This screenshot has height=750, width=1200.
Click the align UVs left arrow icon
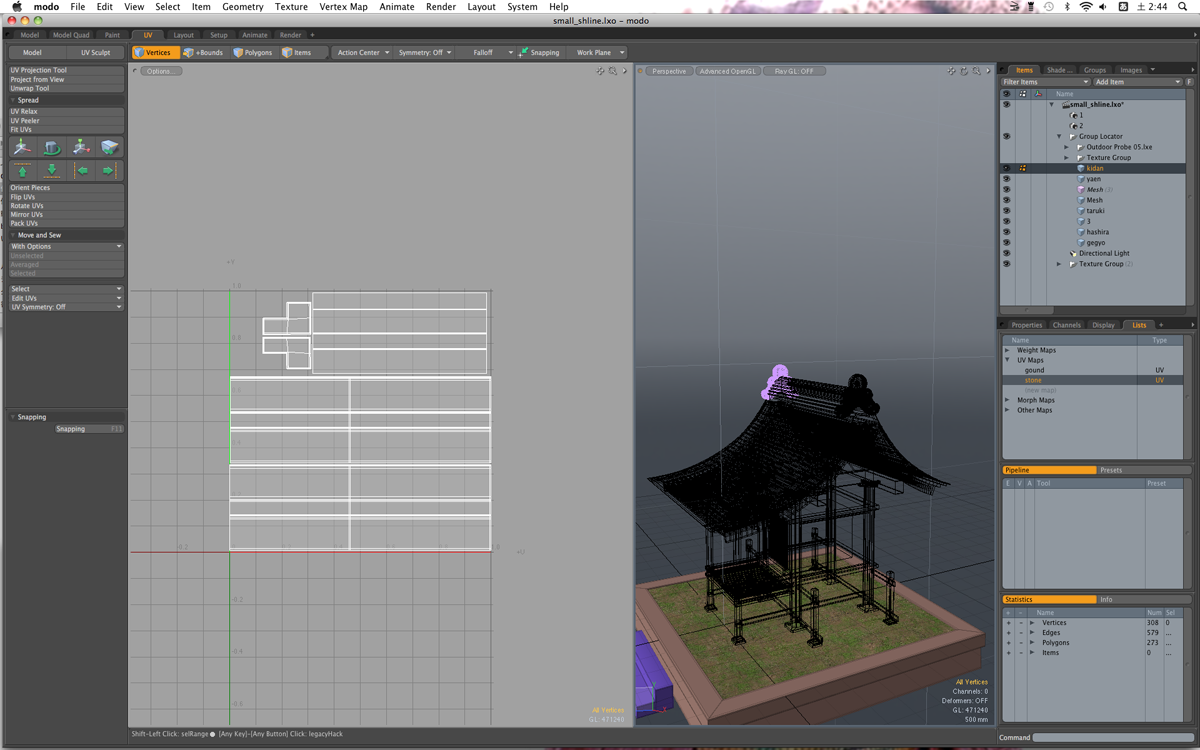[82, 171]
